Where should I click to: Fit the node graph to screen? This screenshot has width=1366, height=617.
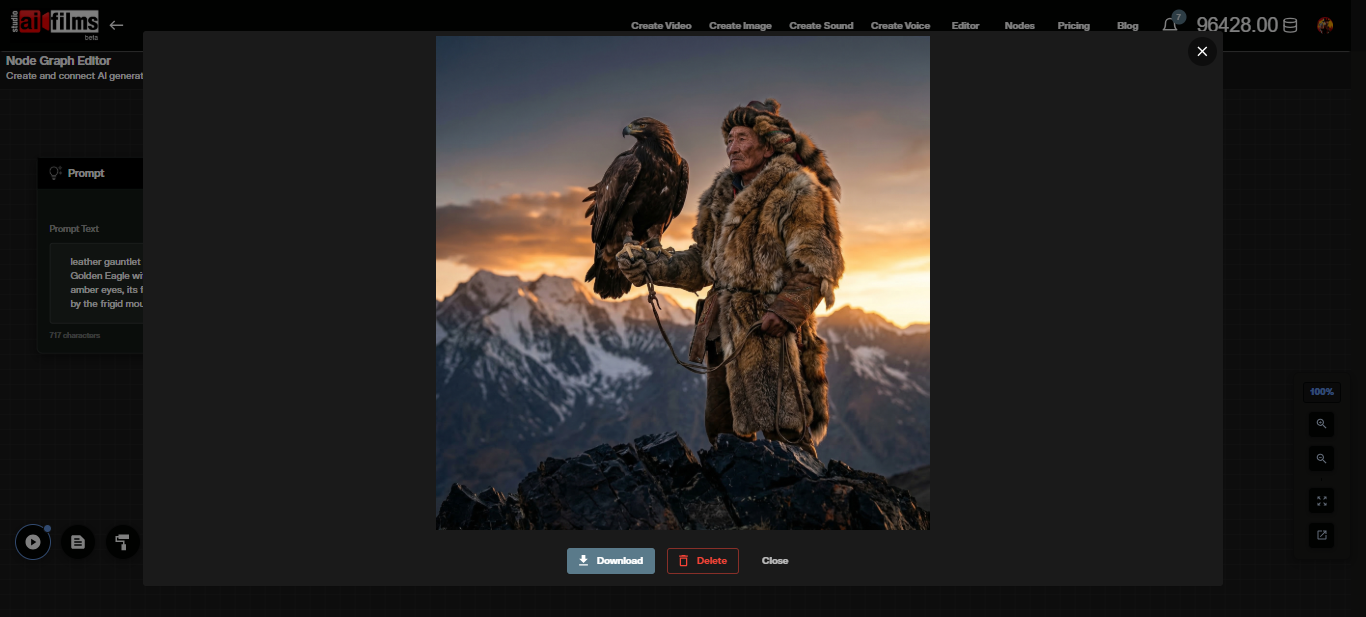1321,500
